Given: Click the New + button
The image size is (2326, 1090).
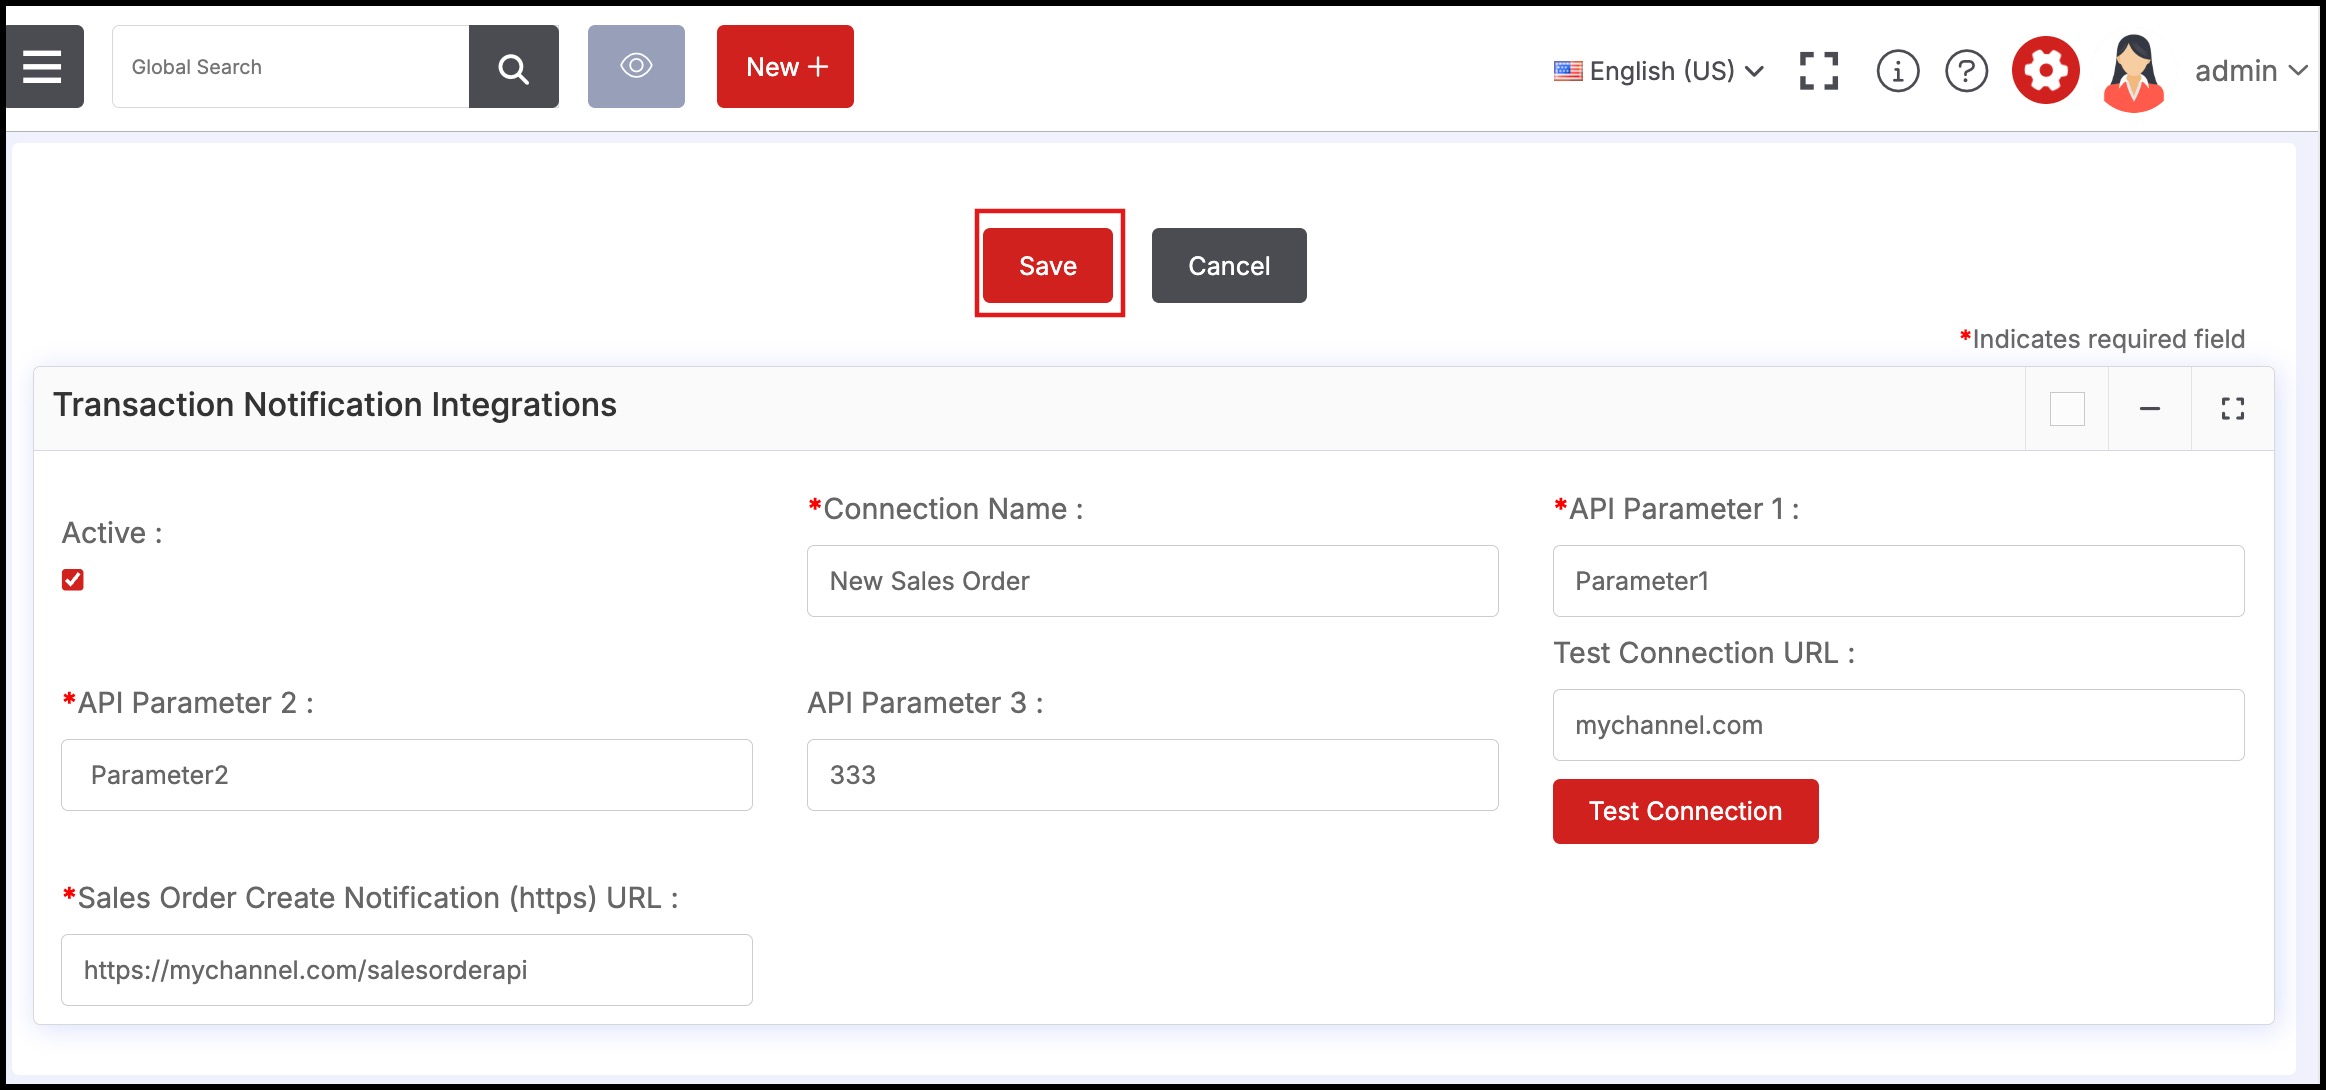Looking at the screenshot, I should click(785, 67).
